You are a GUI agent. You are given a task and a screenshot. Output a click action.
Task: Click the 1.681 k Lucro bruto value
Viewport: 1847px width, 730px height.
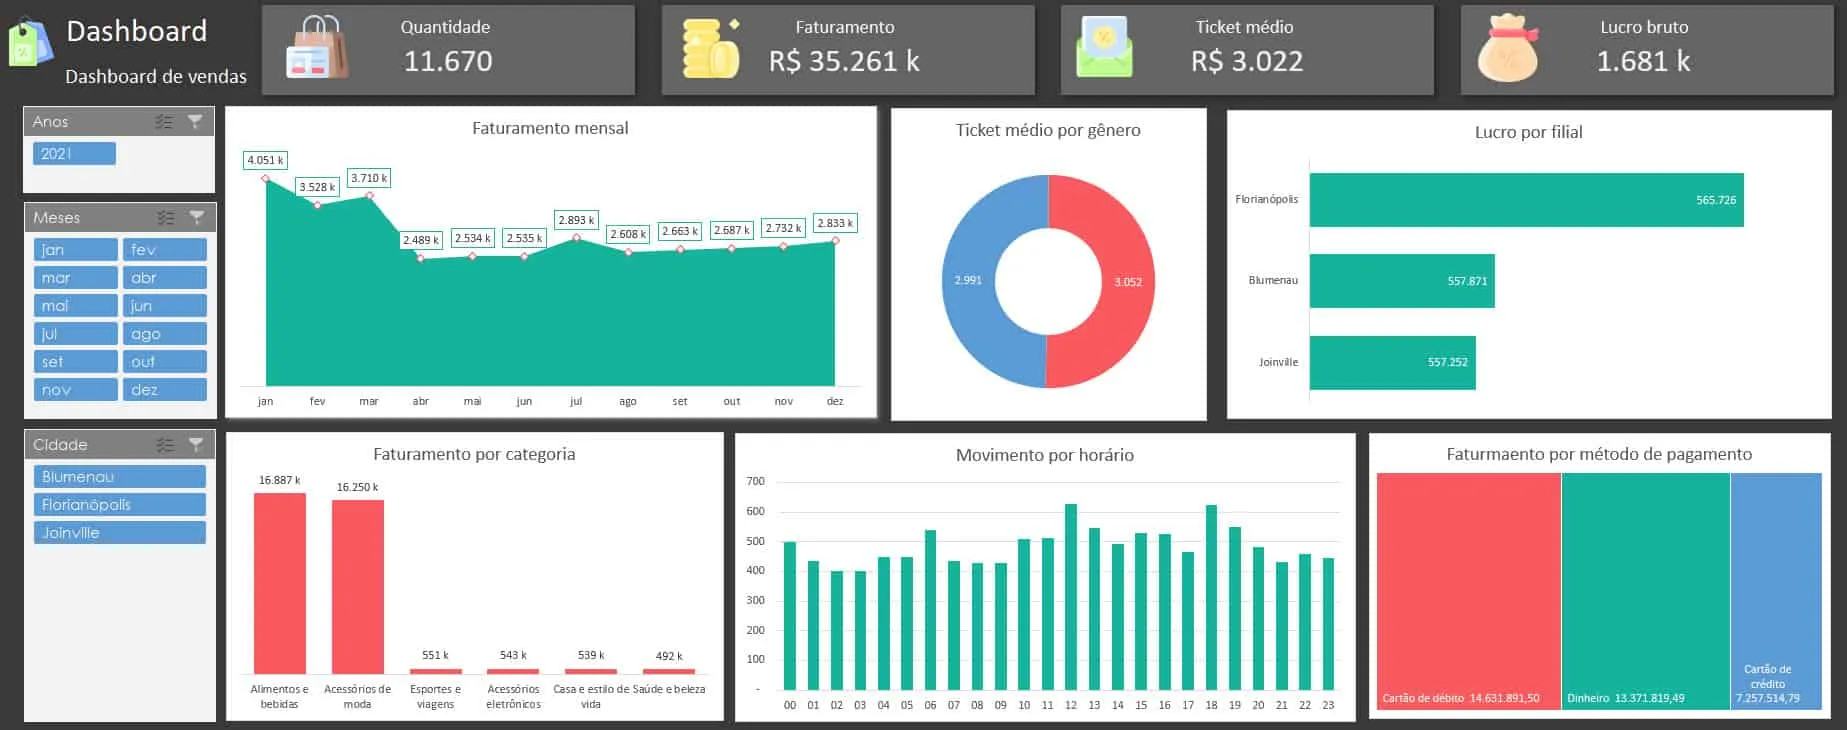point(1643,61)
